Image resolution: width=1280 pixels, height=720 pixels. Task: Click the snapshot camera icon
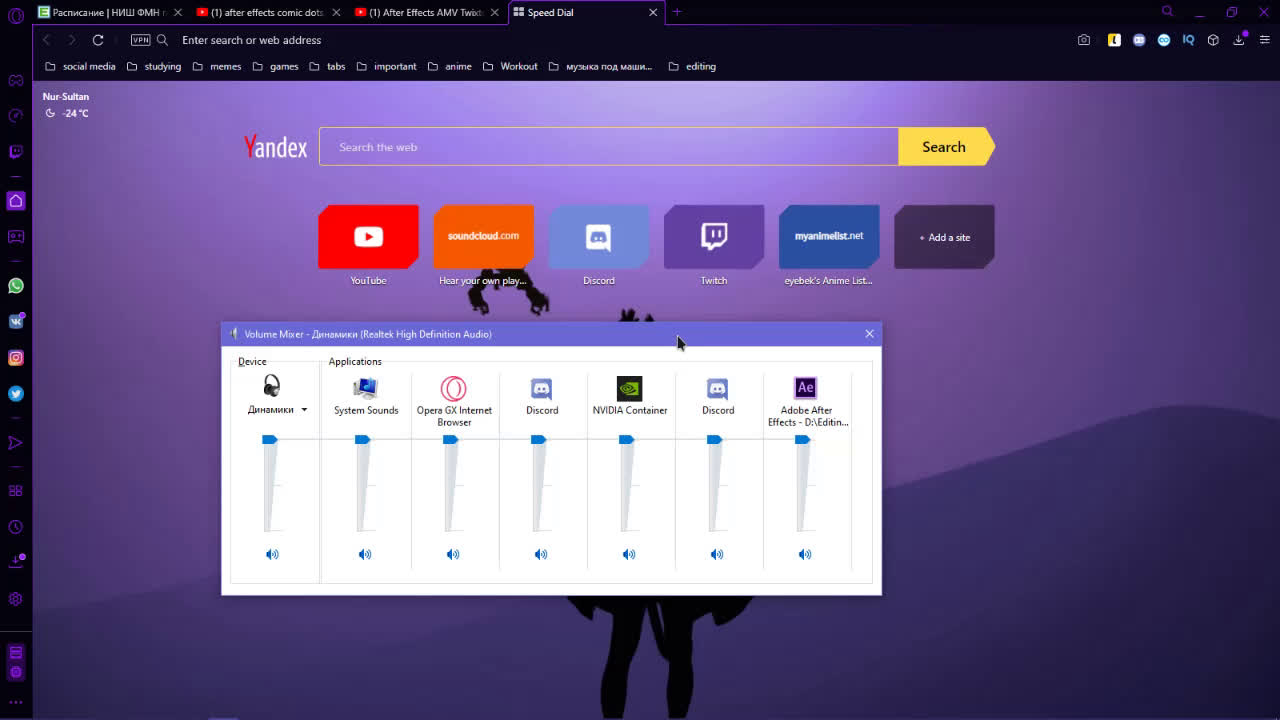(1084, 40)
